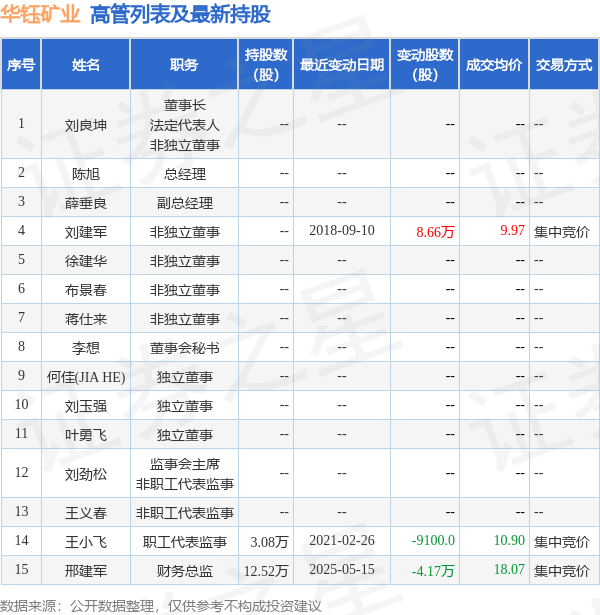
Task: Select the 序号 column header
Action: point(21,64)
